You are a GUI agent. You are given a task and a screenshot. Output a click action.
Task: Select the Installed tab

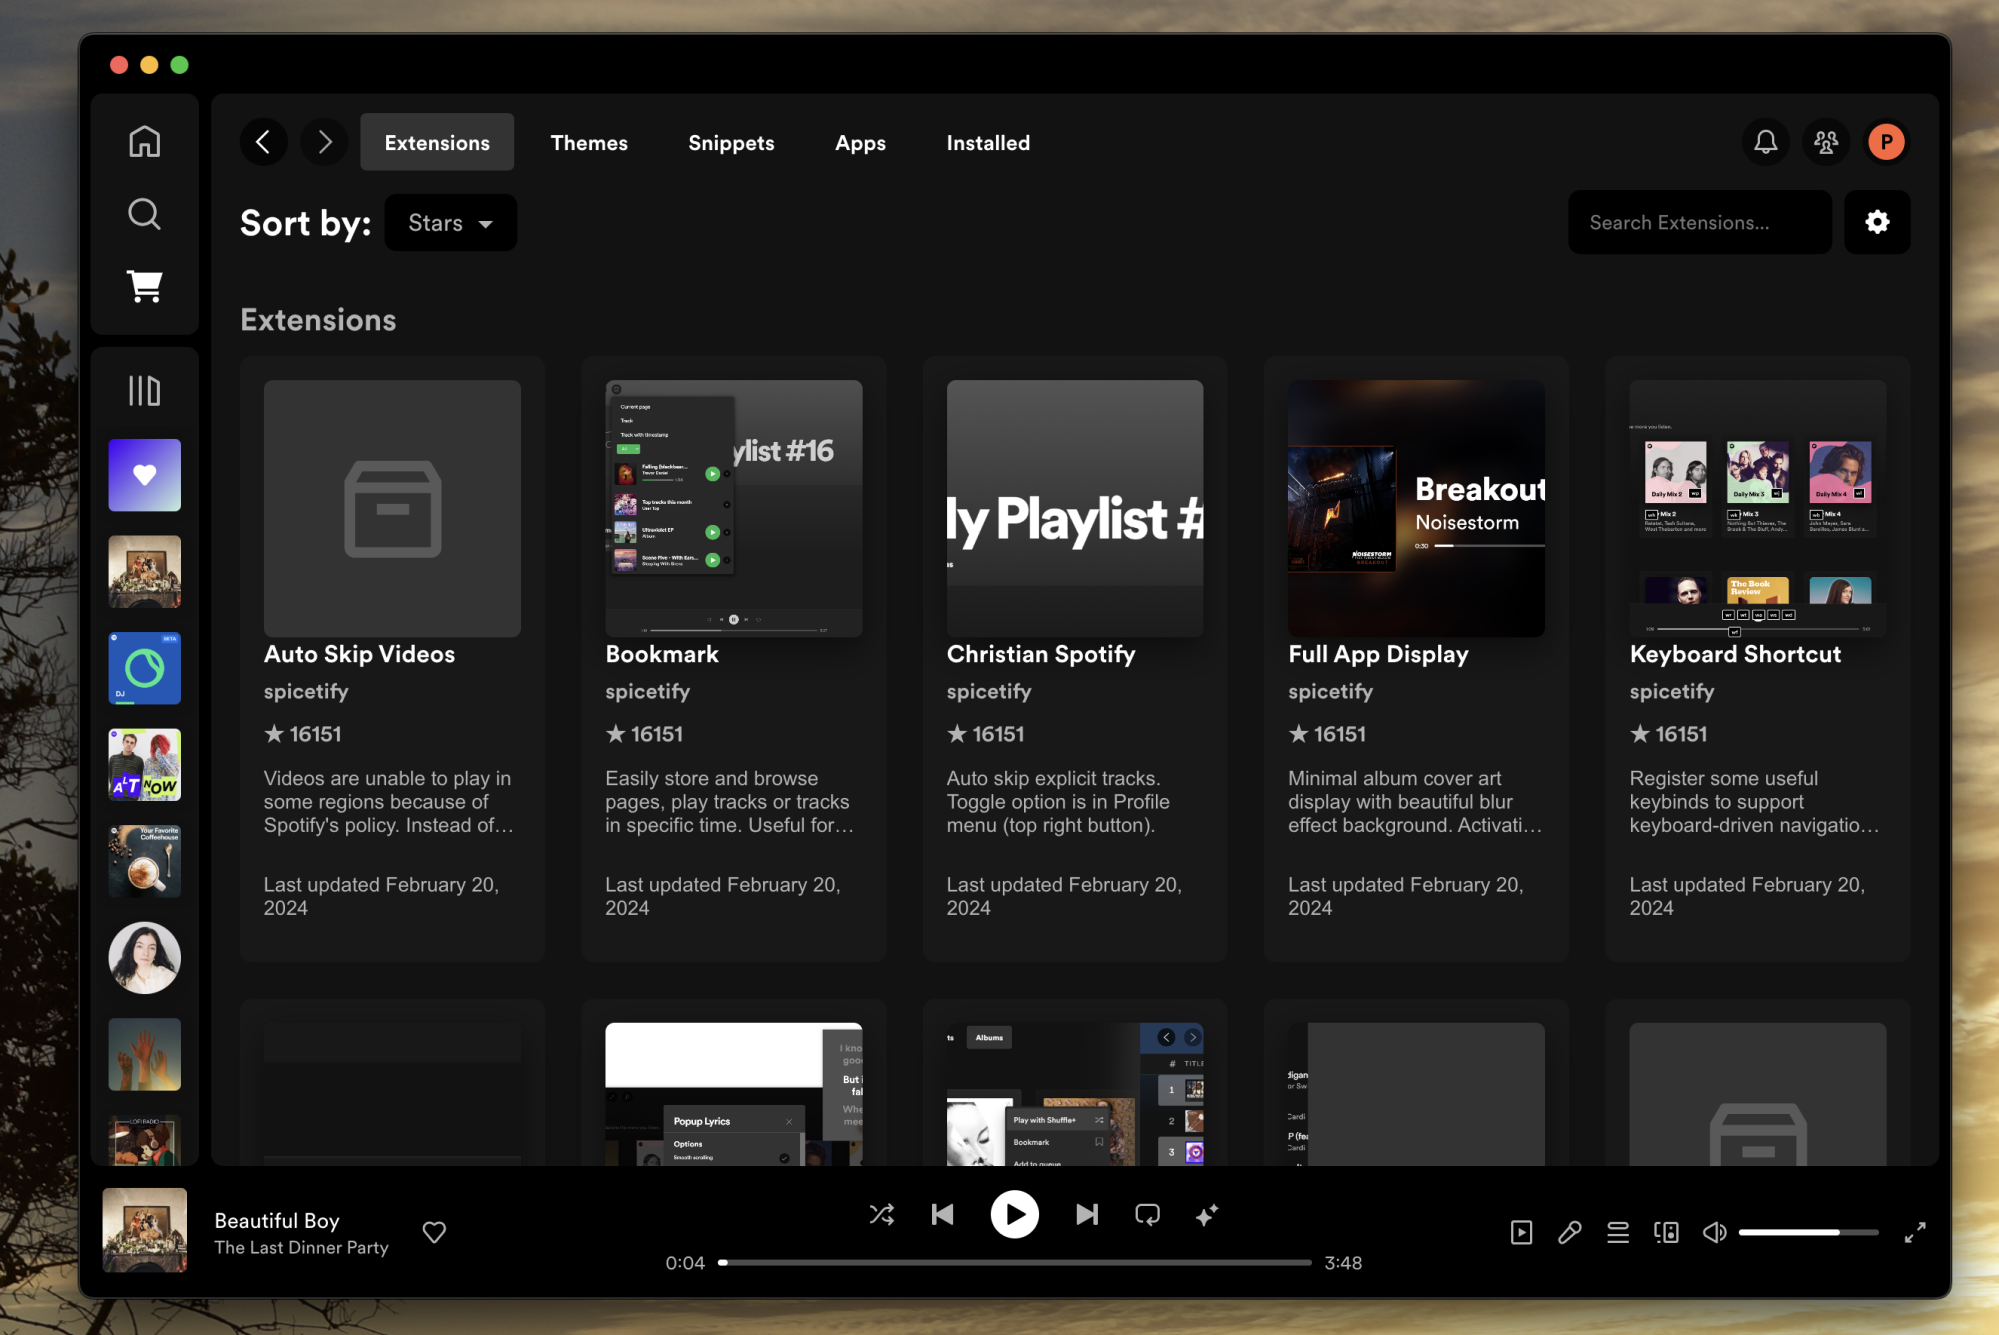988,142
